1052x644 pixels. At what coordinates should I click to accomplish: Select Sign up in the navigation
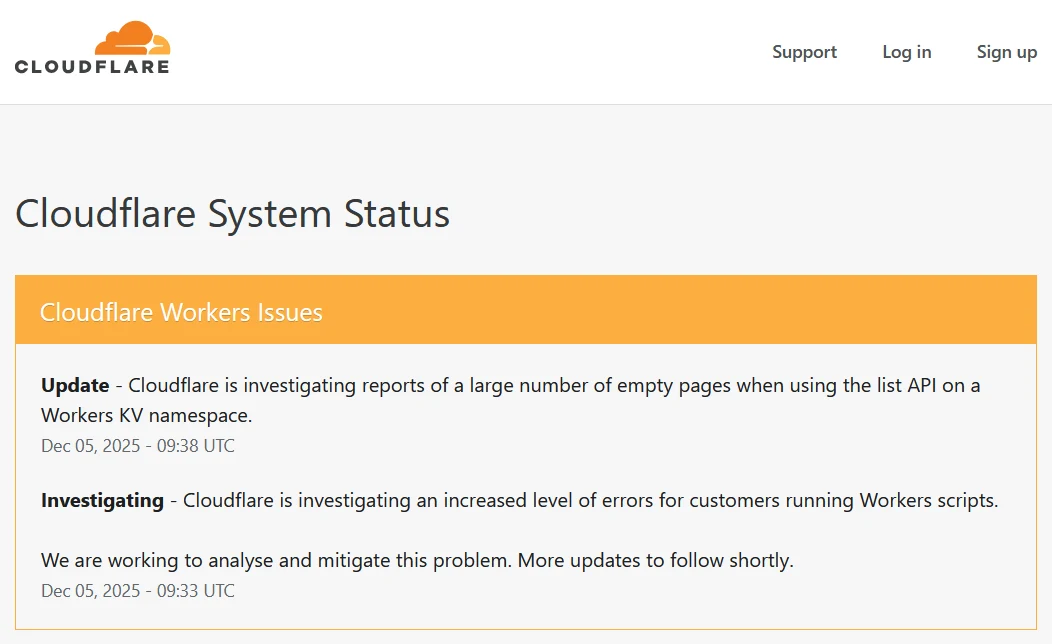pos(1006,51)
